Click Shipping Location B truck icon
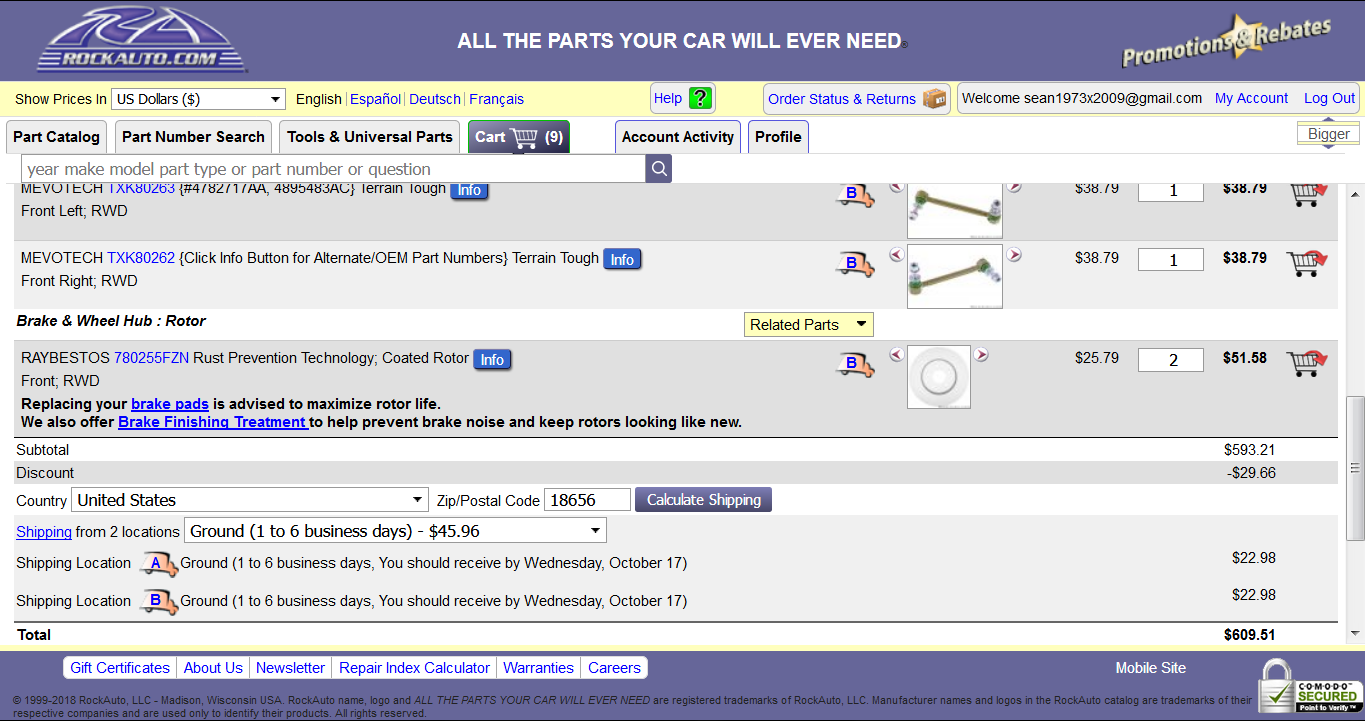This screenshot has width=1365, height=721. click(x=157, y=602)
